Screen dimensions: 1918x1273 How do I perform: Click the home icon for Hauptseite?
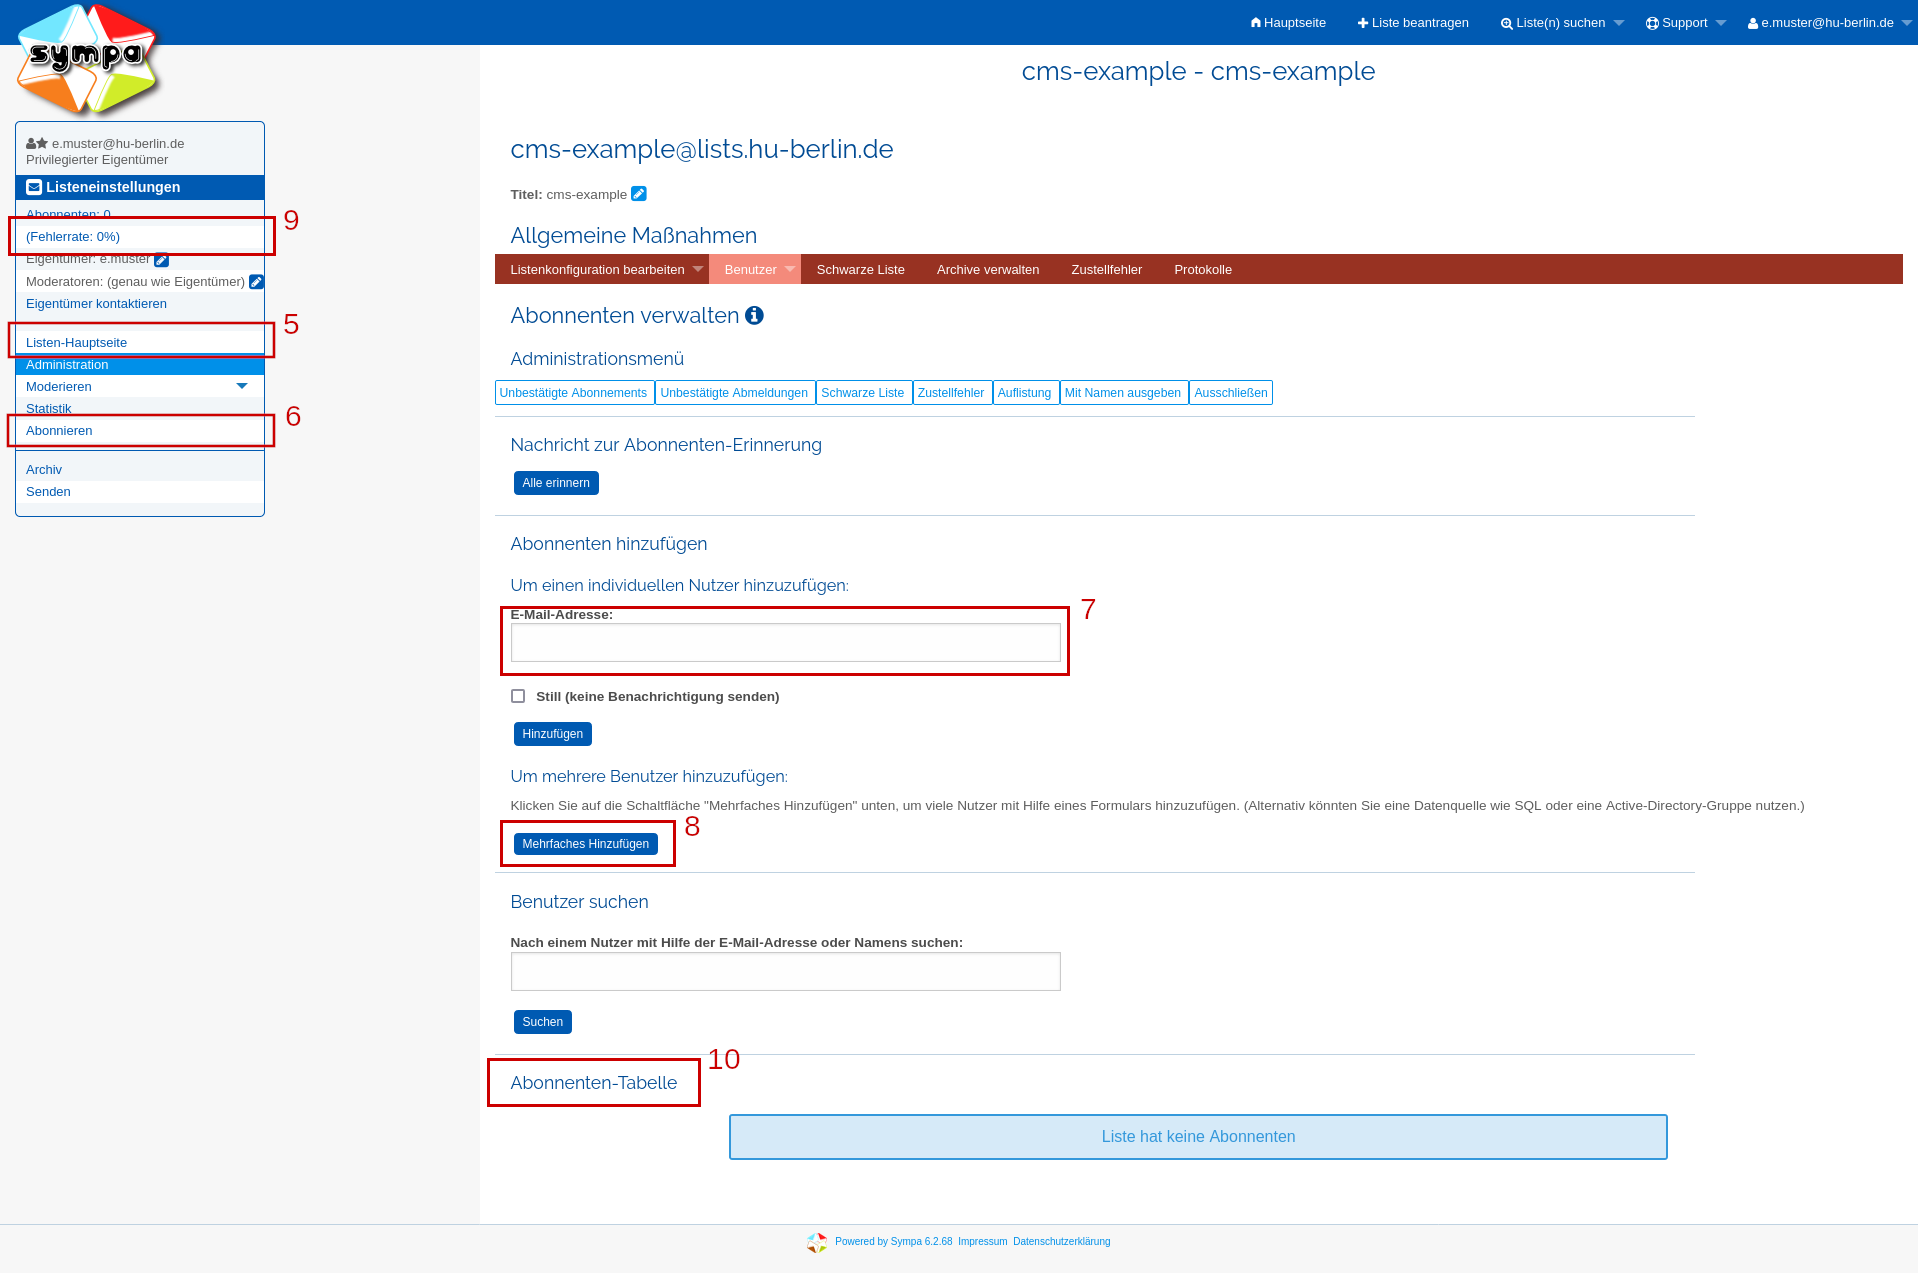pos(1256,23)
